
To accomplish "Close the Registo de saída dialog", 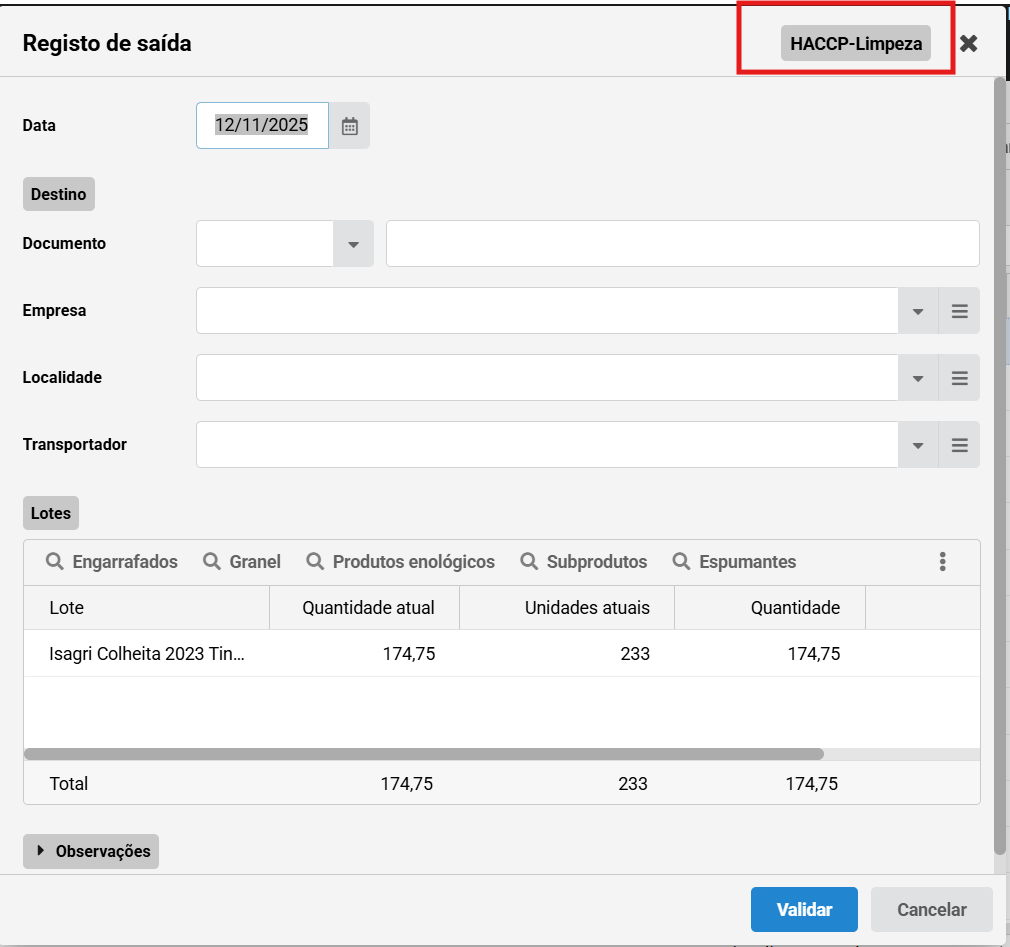I will [968, 44].
